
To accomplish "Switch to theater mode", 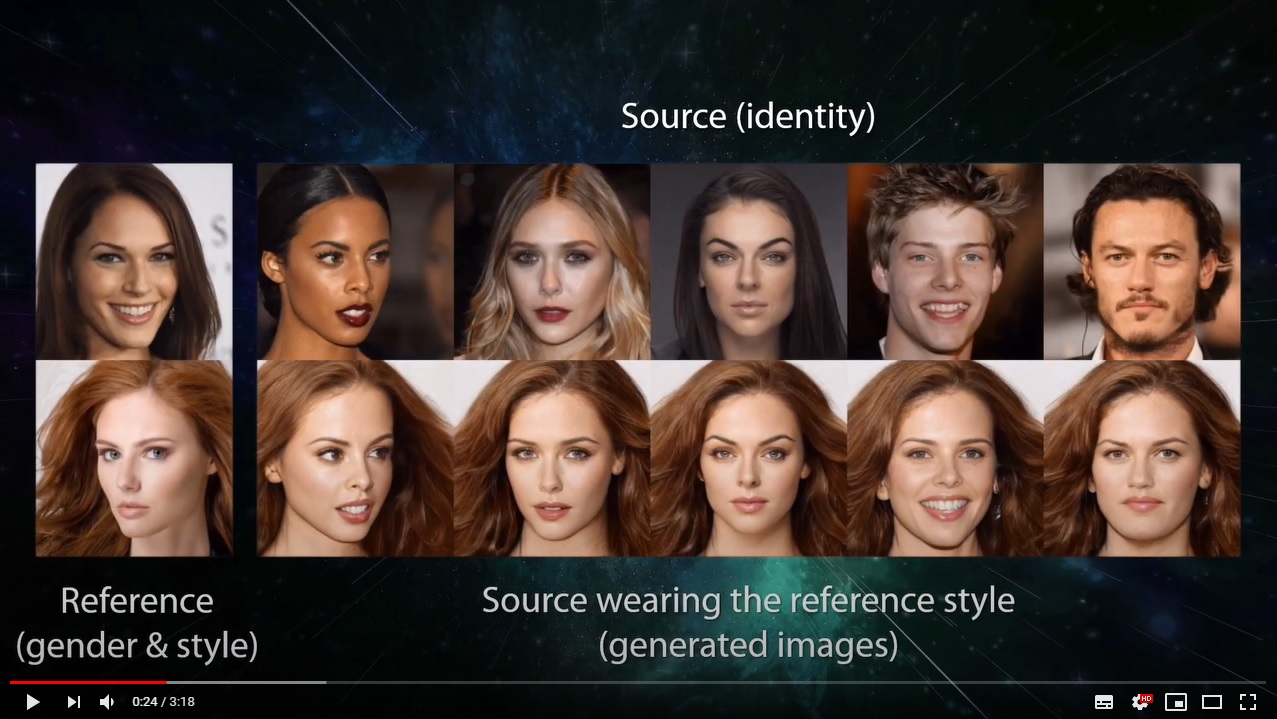I will tap(1212, 702).
